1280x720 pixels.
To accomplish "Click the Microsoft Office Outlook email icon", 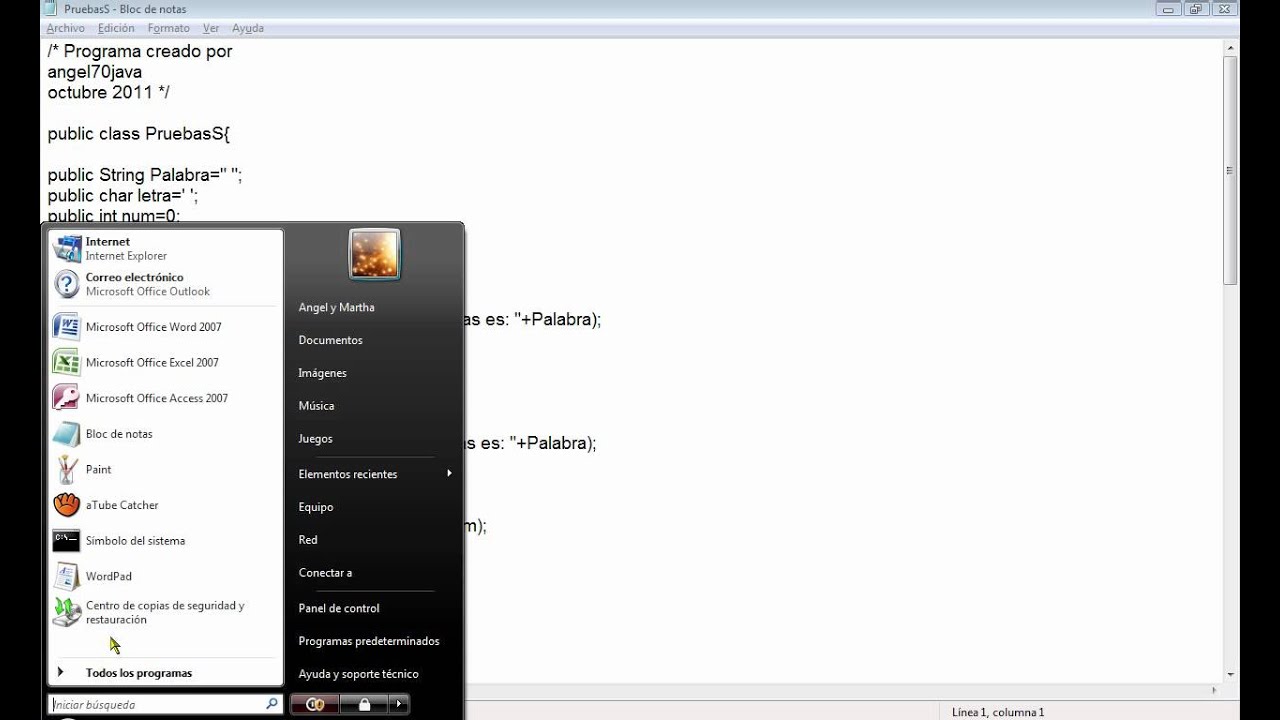I will [67, 284].
